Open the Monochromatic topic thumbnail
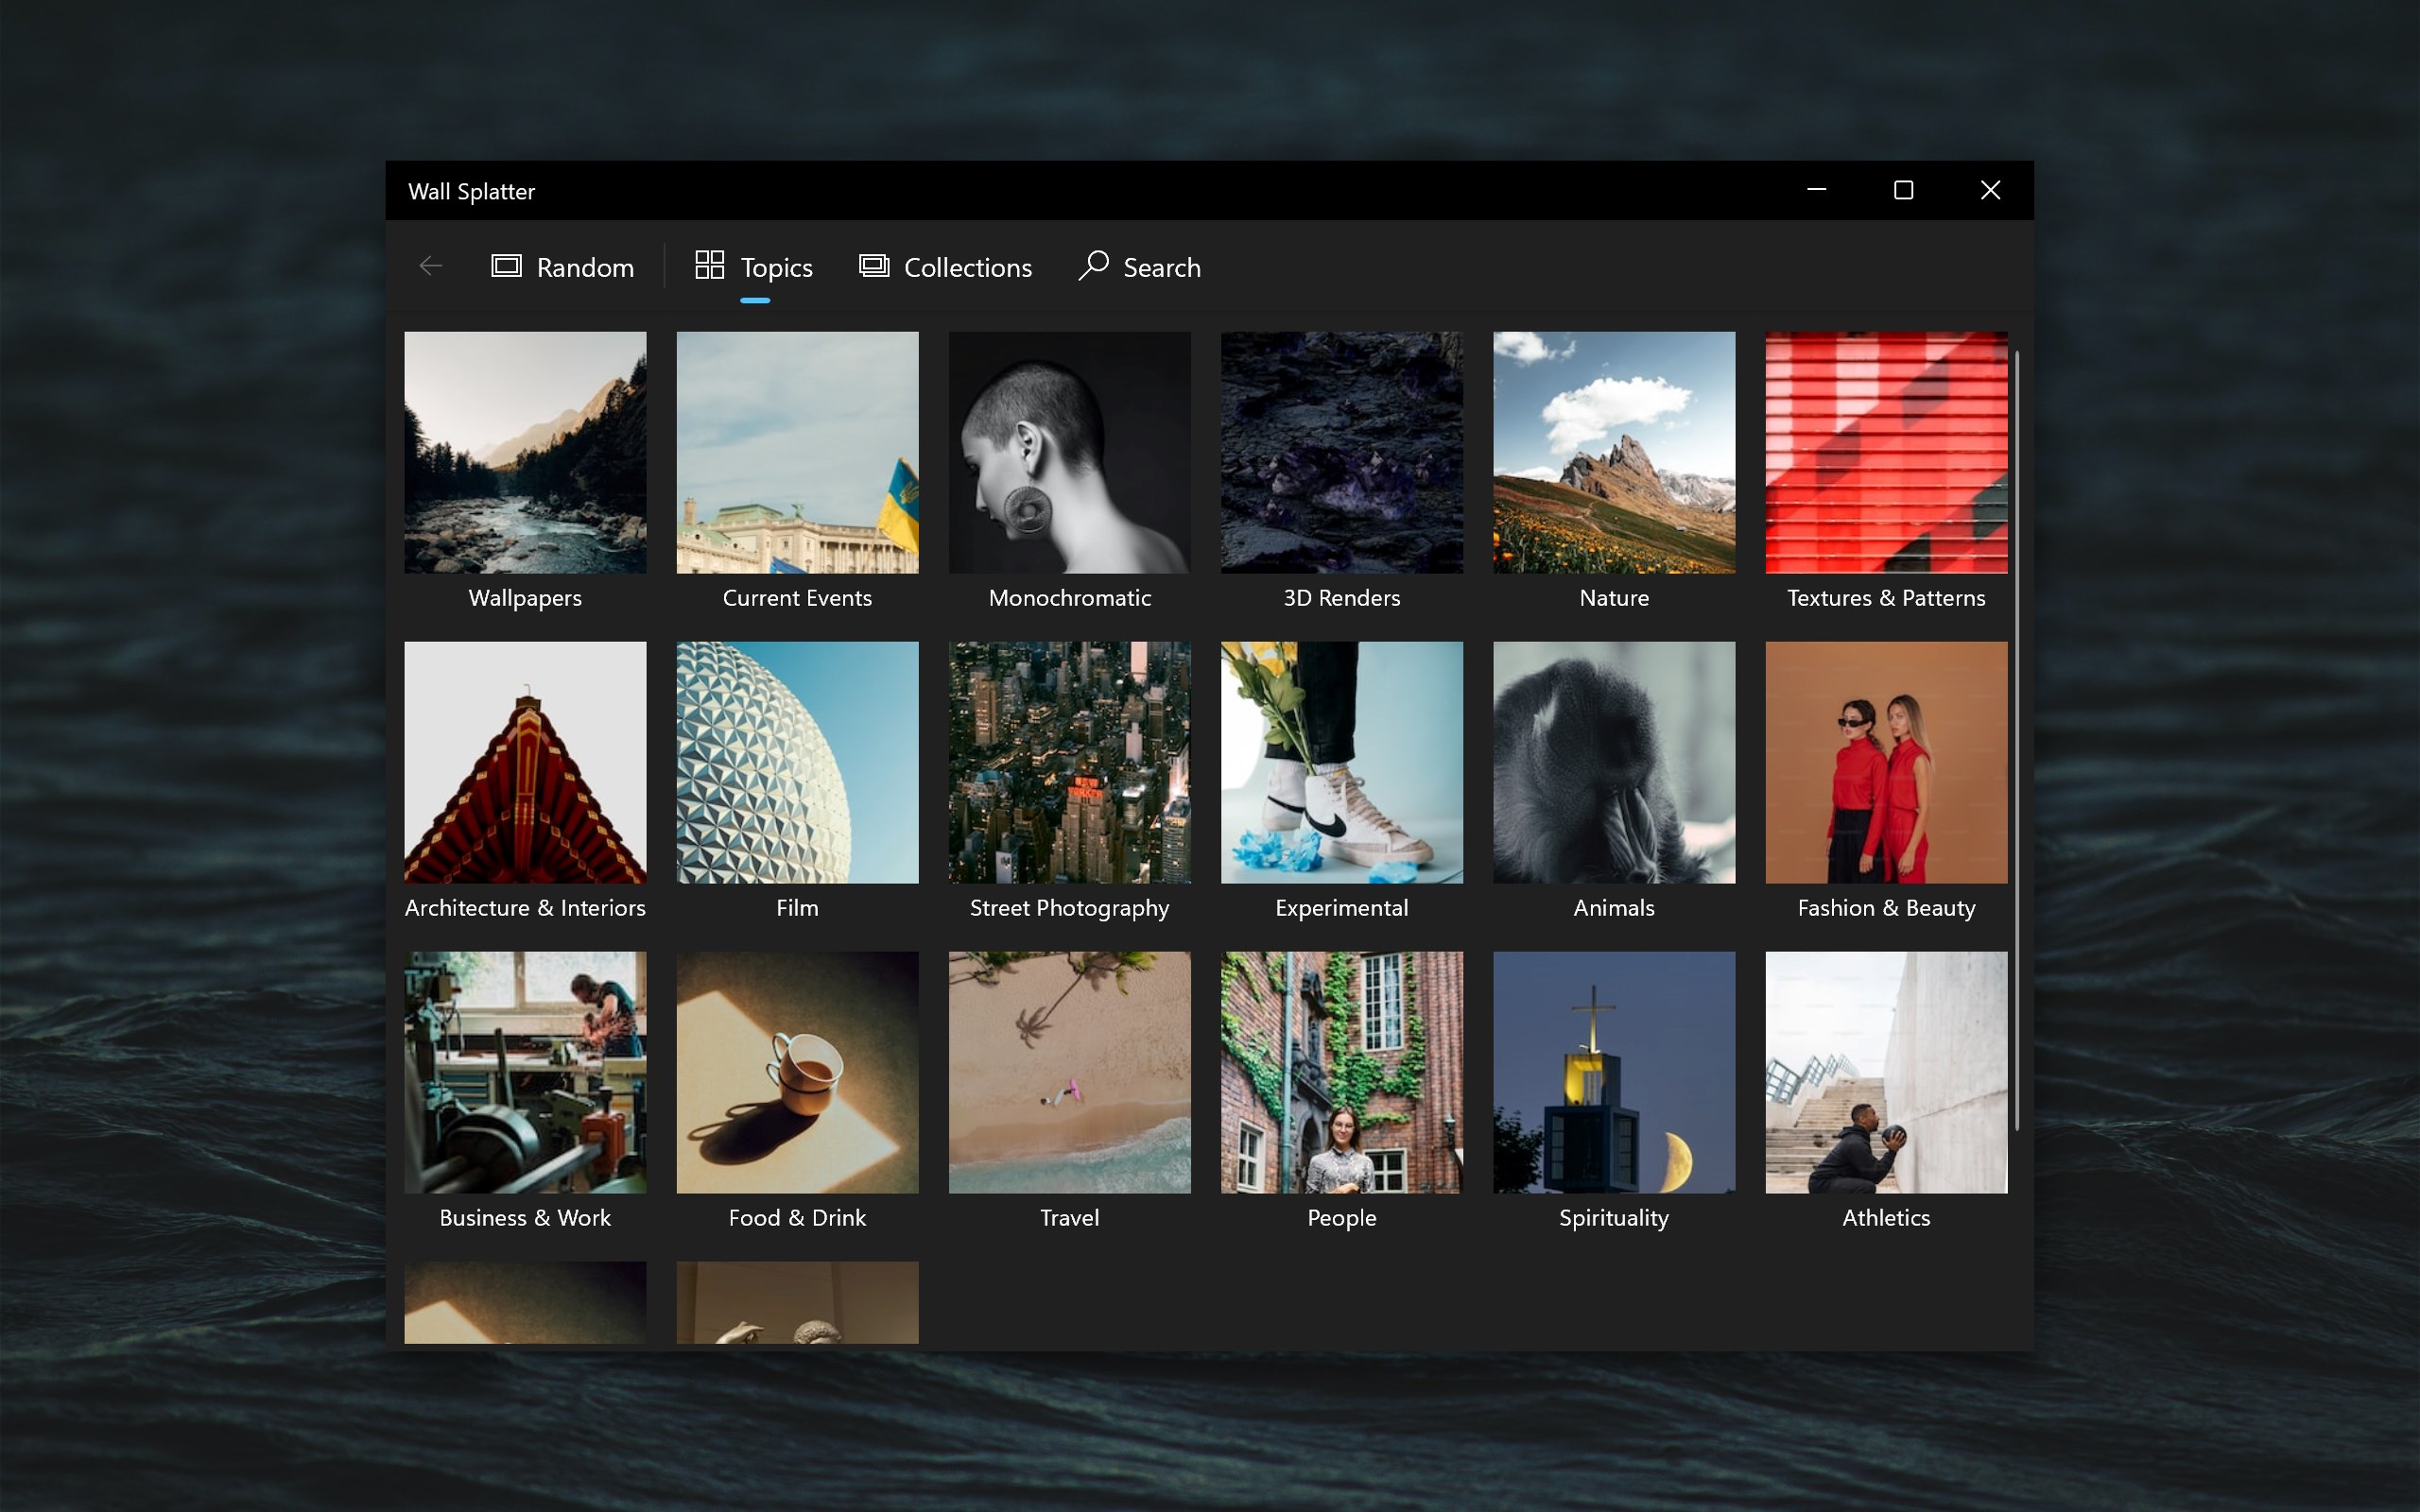This screenshot has height=1512, width=2420. pyautogui.click(x=1069, y=452)
